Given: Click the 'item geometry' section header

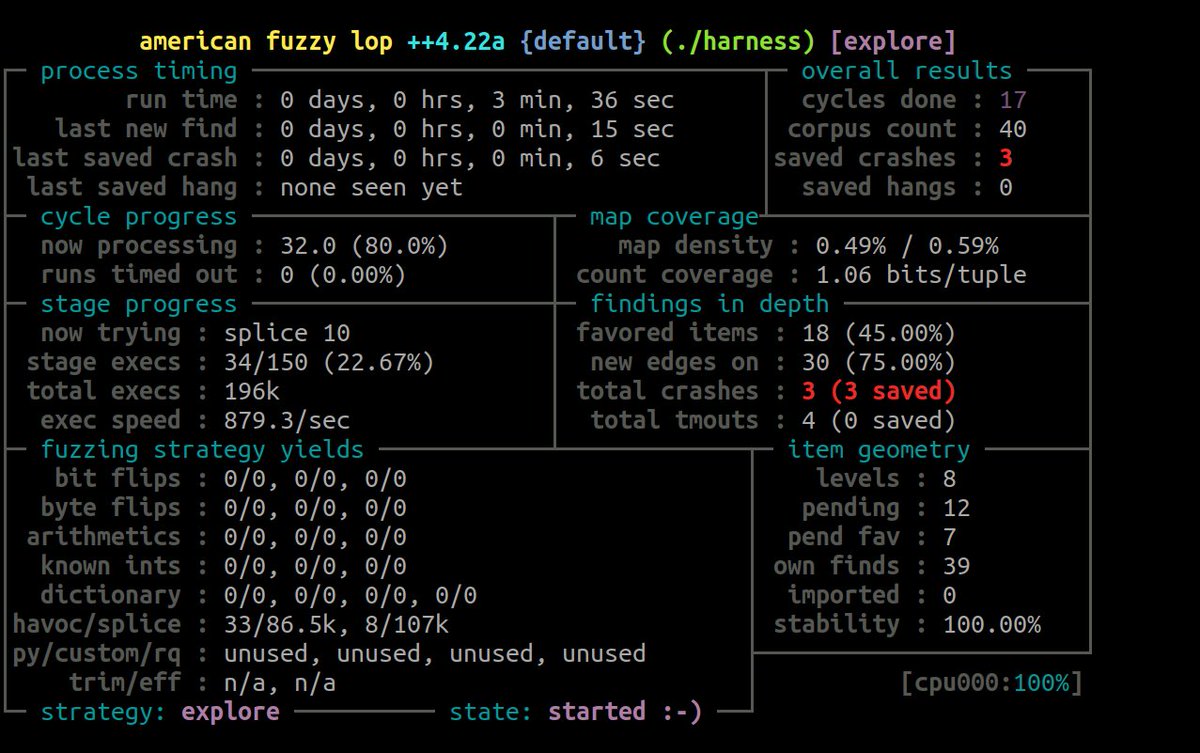Looking at the screenshot, I should (x=879, y=450).
